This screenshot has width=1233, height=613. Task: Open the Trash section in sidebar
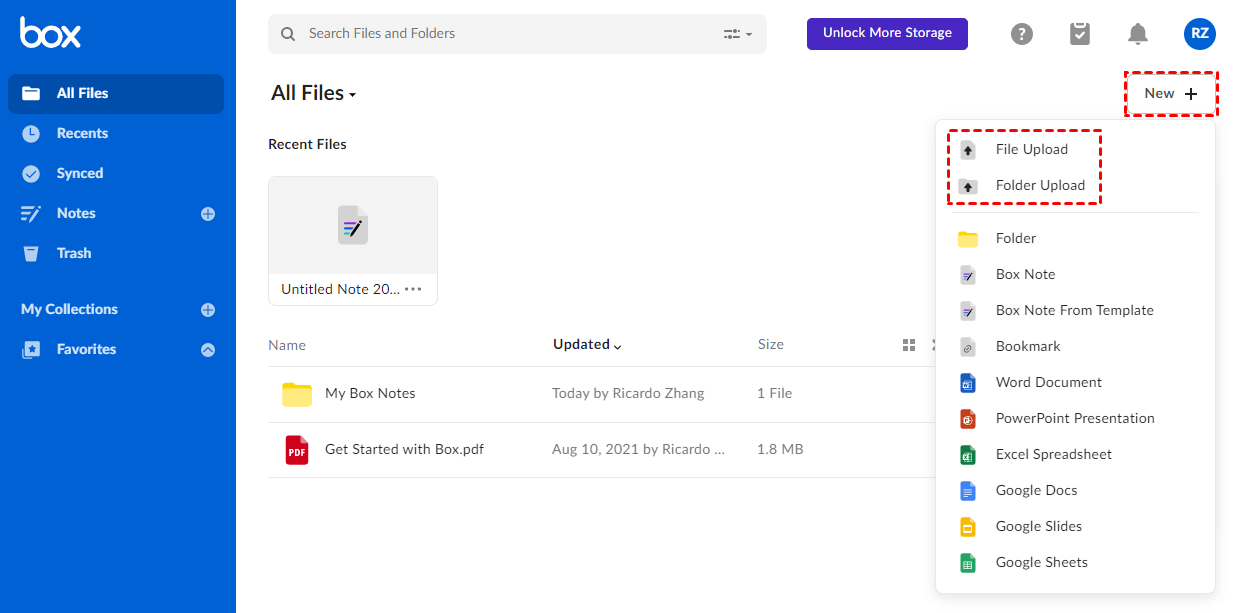coord(73,254)
